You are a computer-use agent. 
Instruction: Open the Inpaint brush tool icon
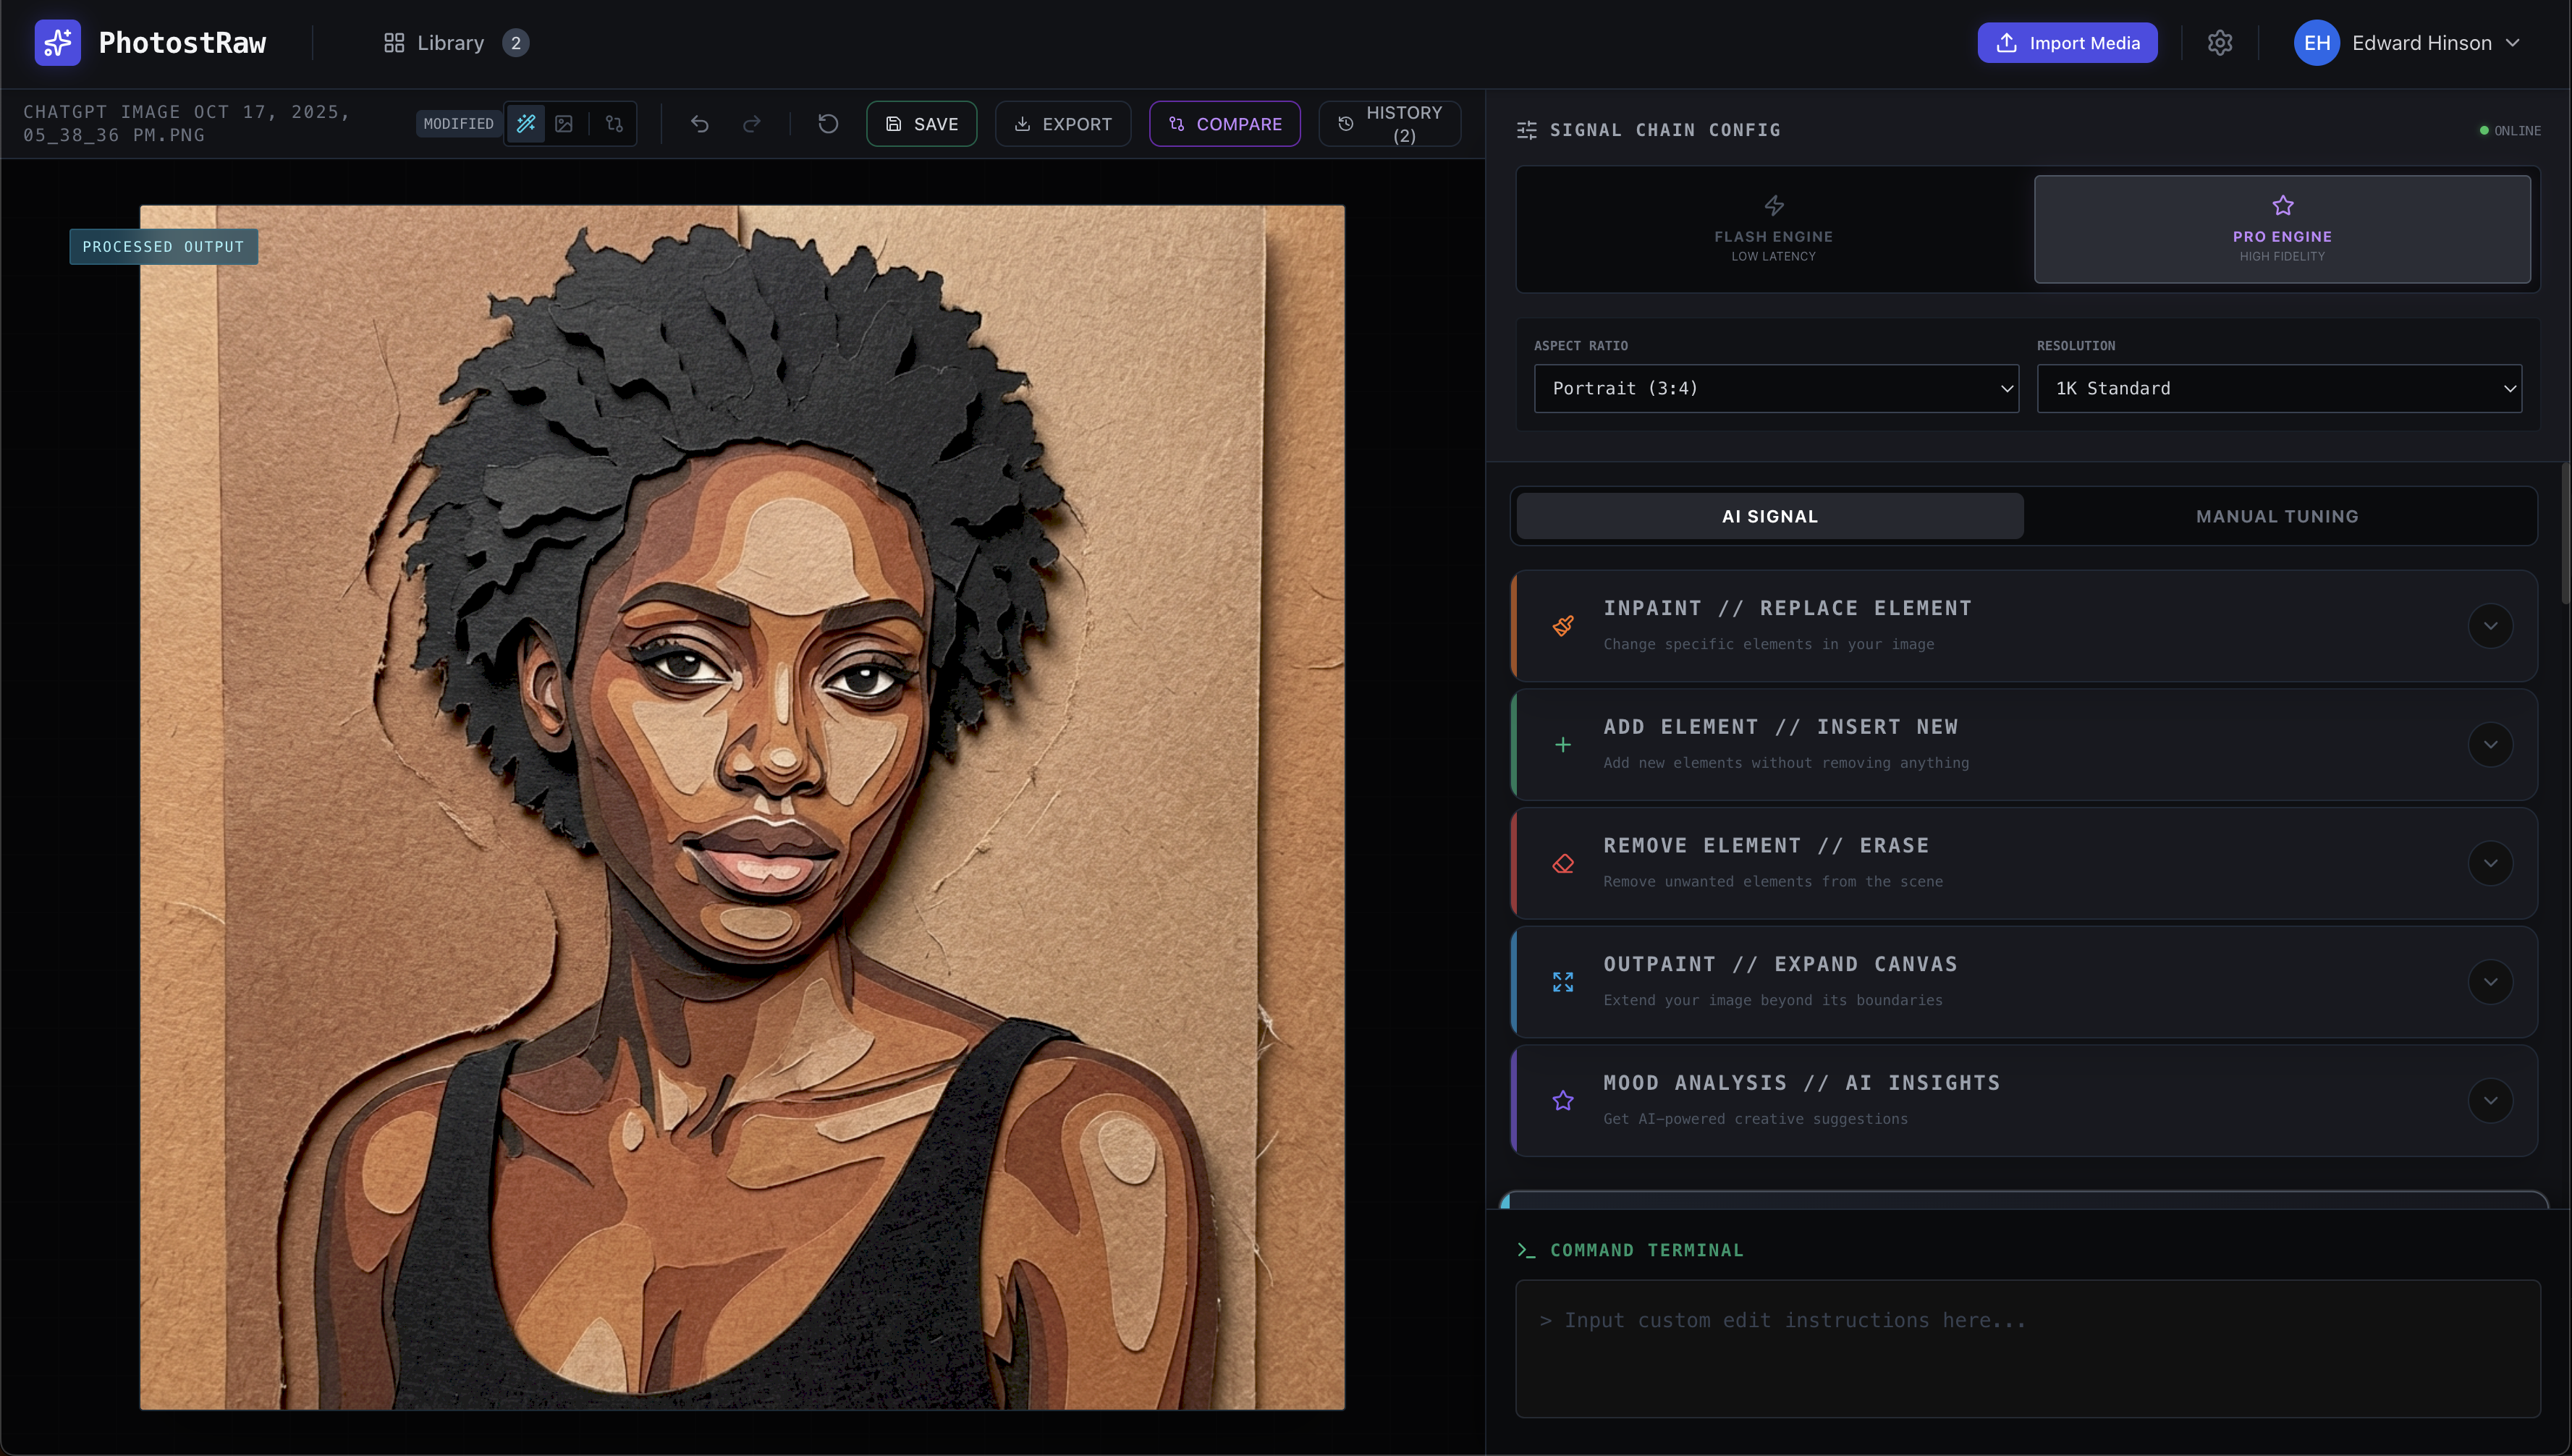pyautogui.click(x=1563, y=625)
